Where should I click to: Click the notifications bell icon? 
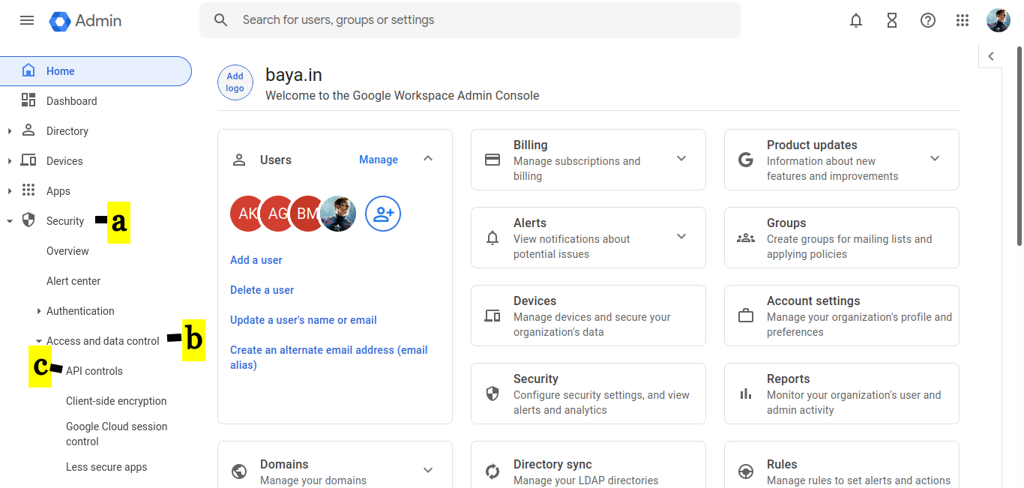(856, 20)
